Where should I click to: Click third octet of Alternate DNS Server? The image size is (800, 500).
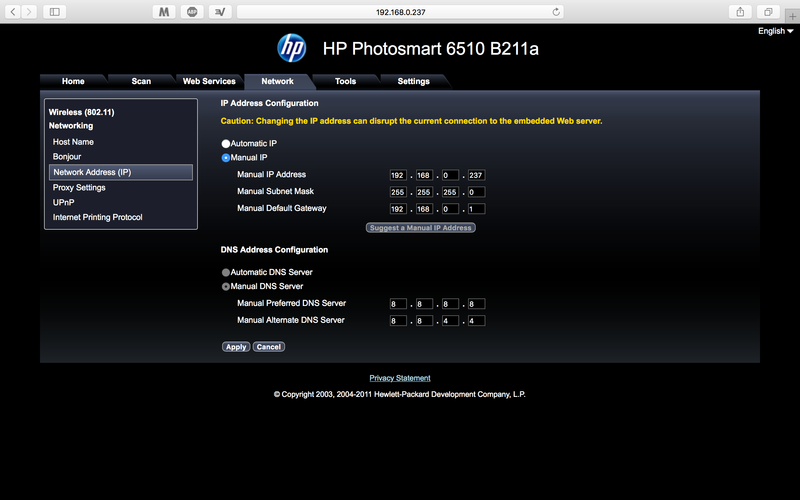[x=450, y=321]
